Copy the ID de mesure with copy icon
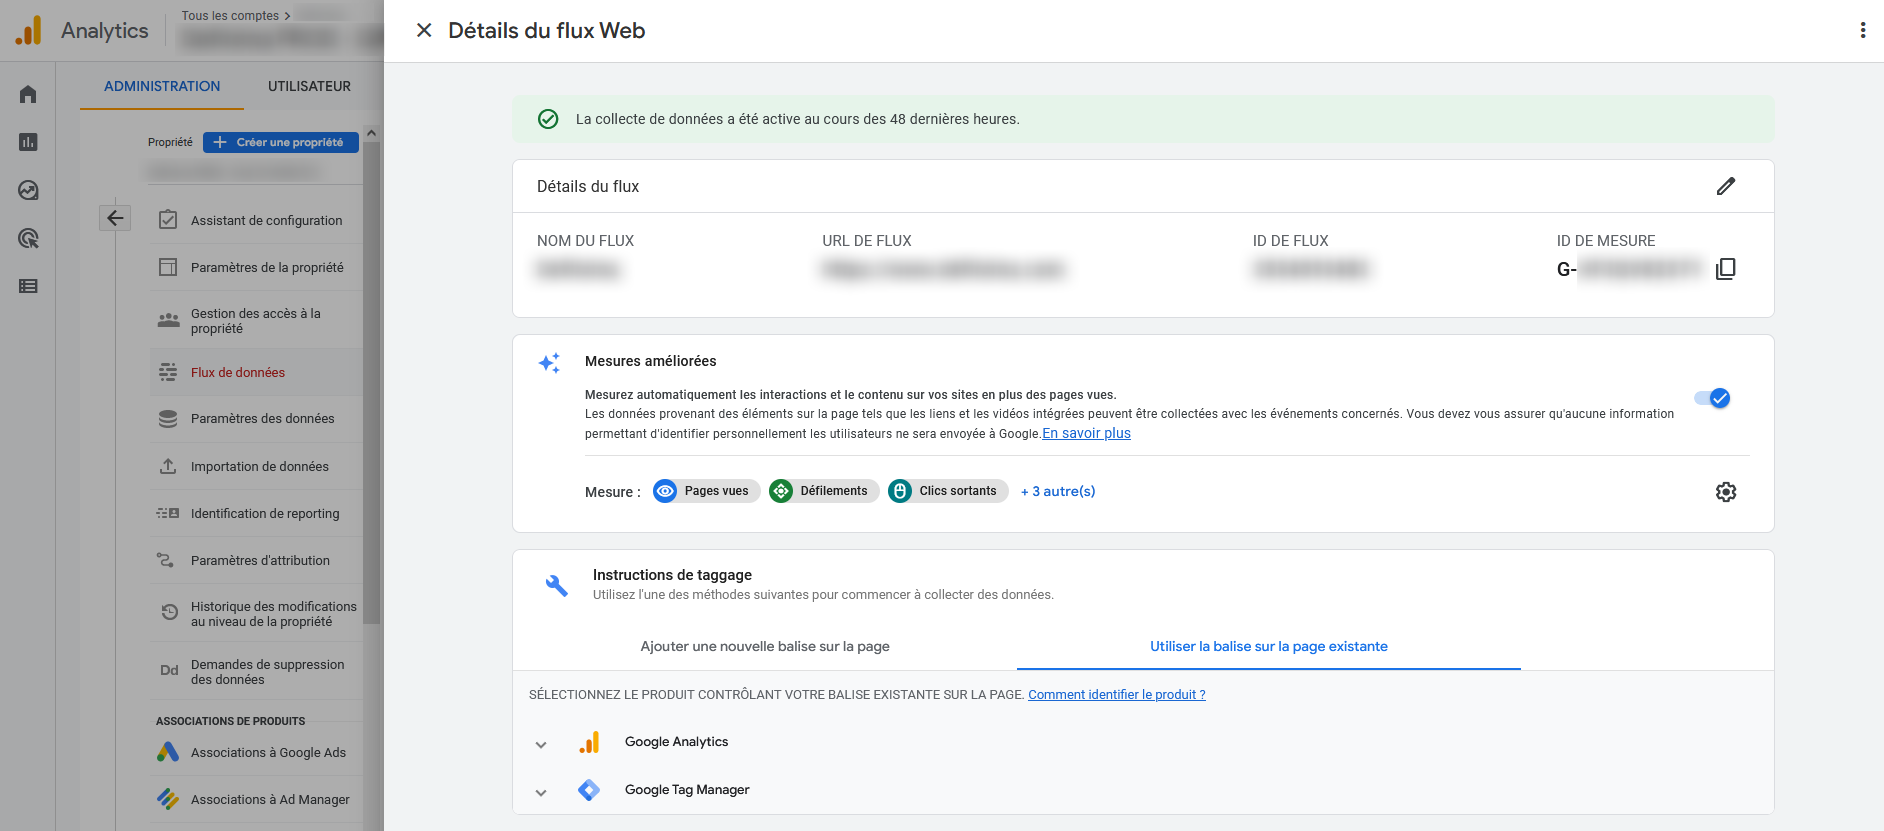1884x831 pixels. tap(1726, 269)
